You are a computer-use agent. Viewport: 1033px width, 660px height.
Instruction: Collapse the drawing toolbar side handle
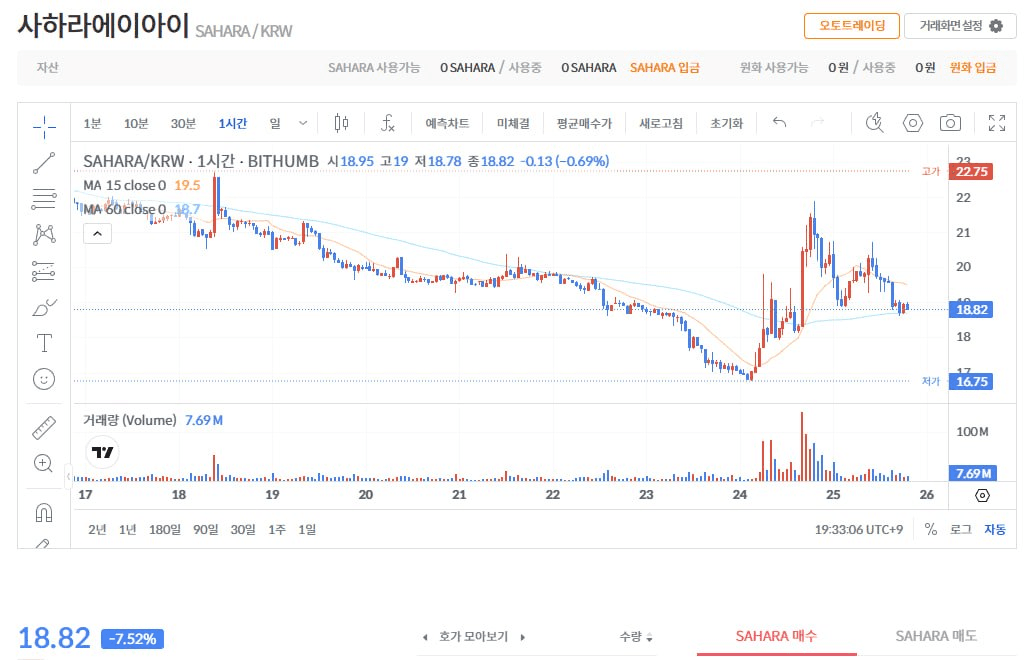tap(68, 476)
